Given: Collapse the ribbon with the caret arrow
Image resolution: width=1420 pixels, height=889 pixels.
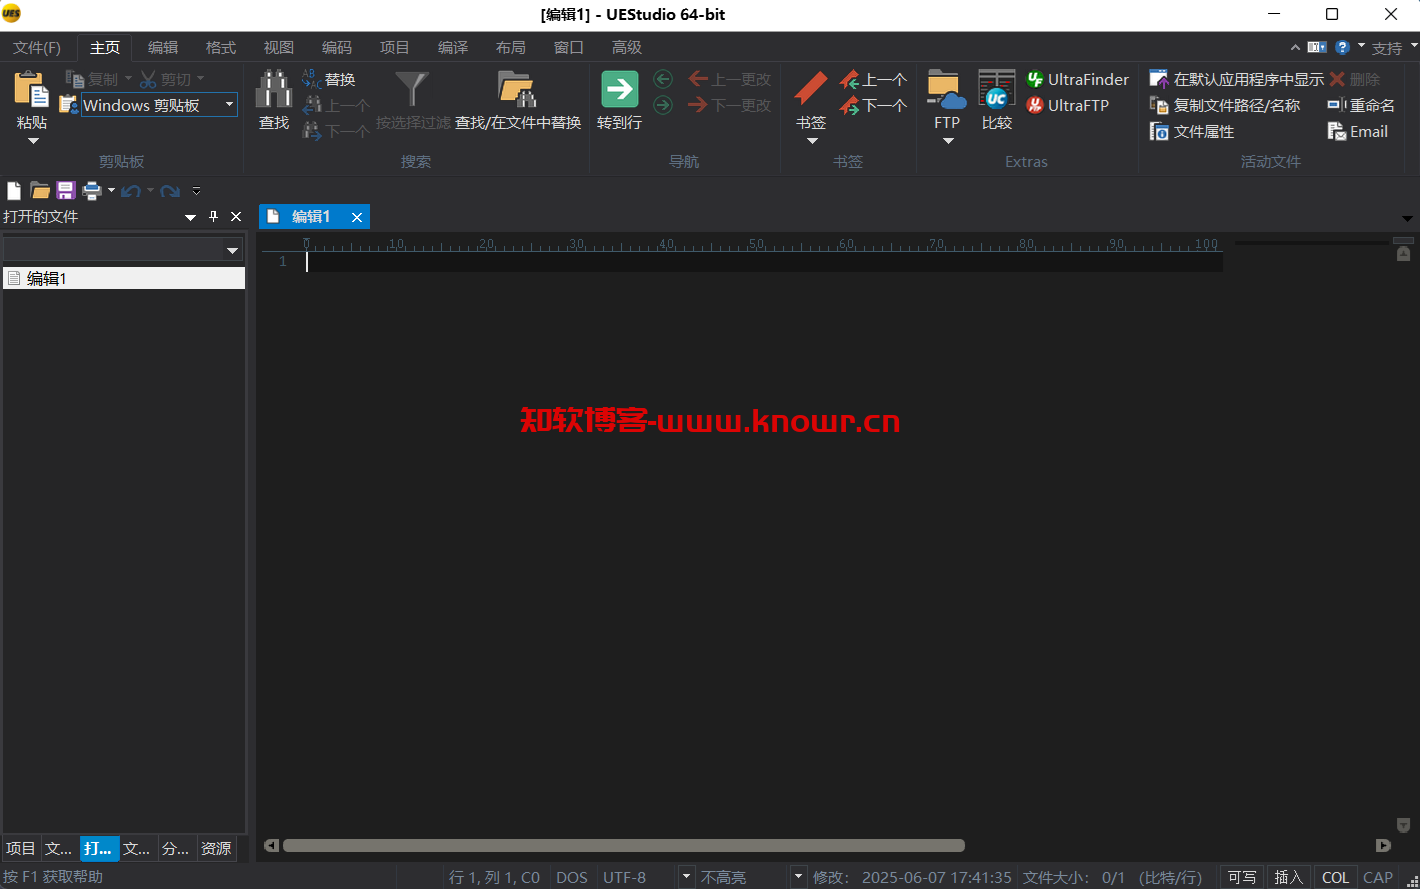Looking at the screenshot, I should point(1295,47).
